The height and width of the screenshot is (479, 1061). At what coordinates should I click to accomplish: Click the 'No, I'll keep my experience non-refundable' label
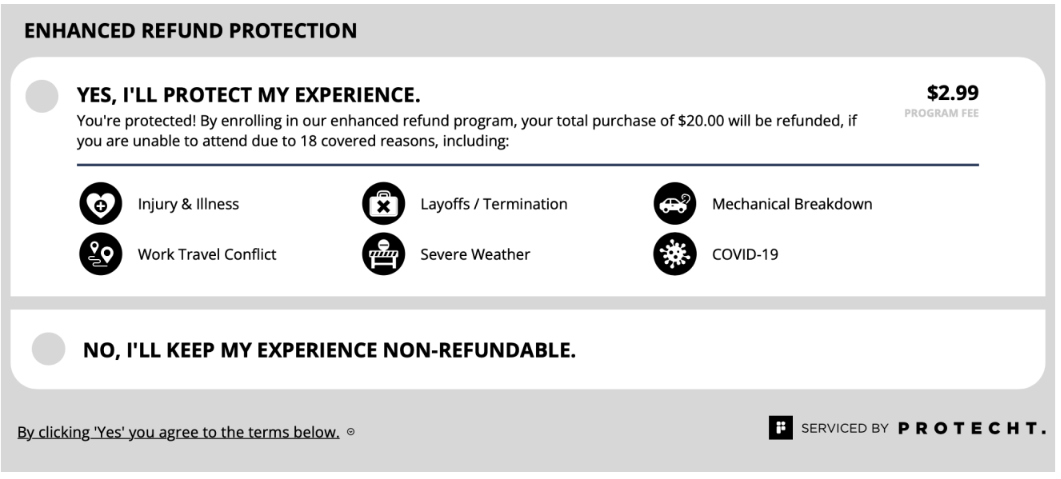tap(330, 350)
